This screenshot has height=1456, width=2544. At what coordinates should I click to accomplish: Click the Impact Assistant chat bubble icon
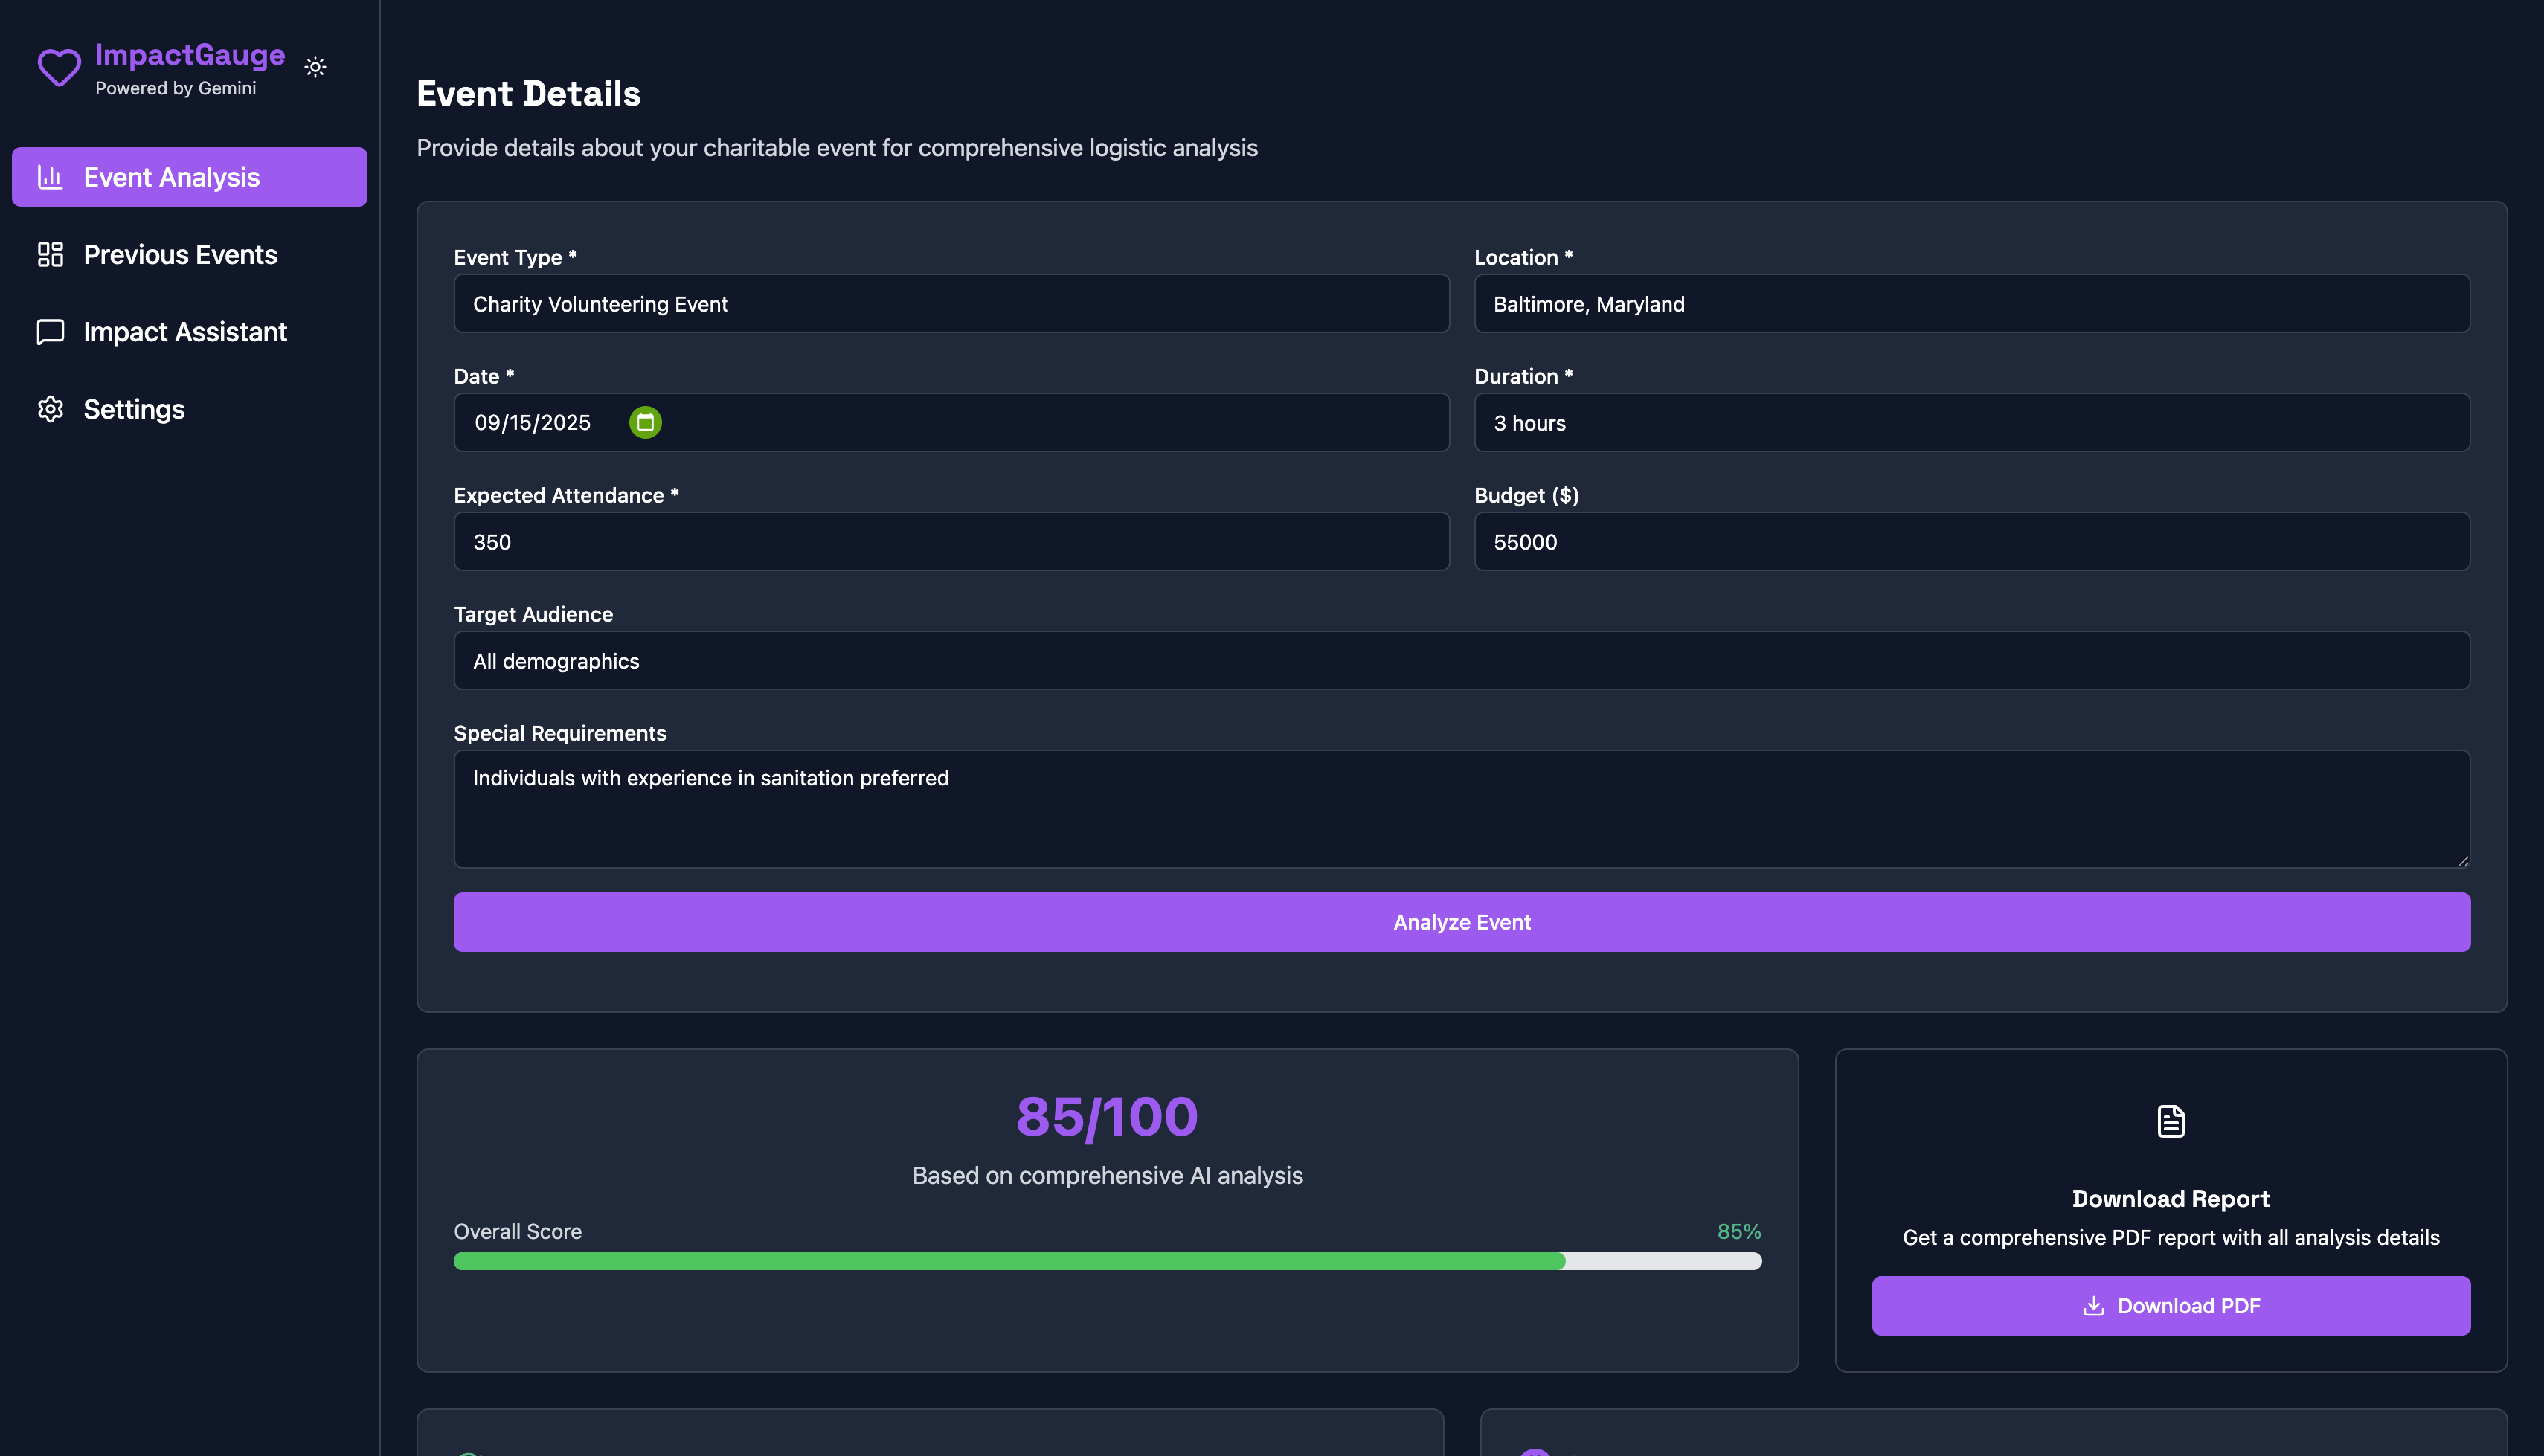pyautogui.click(x=50, y=332)
